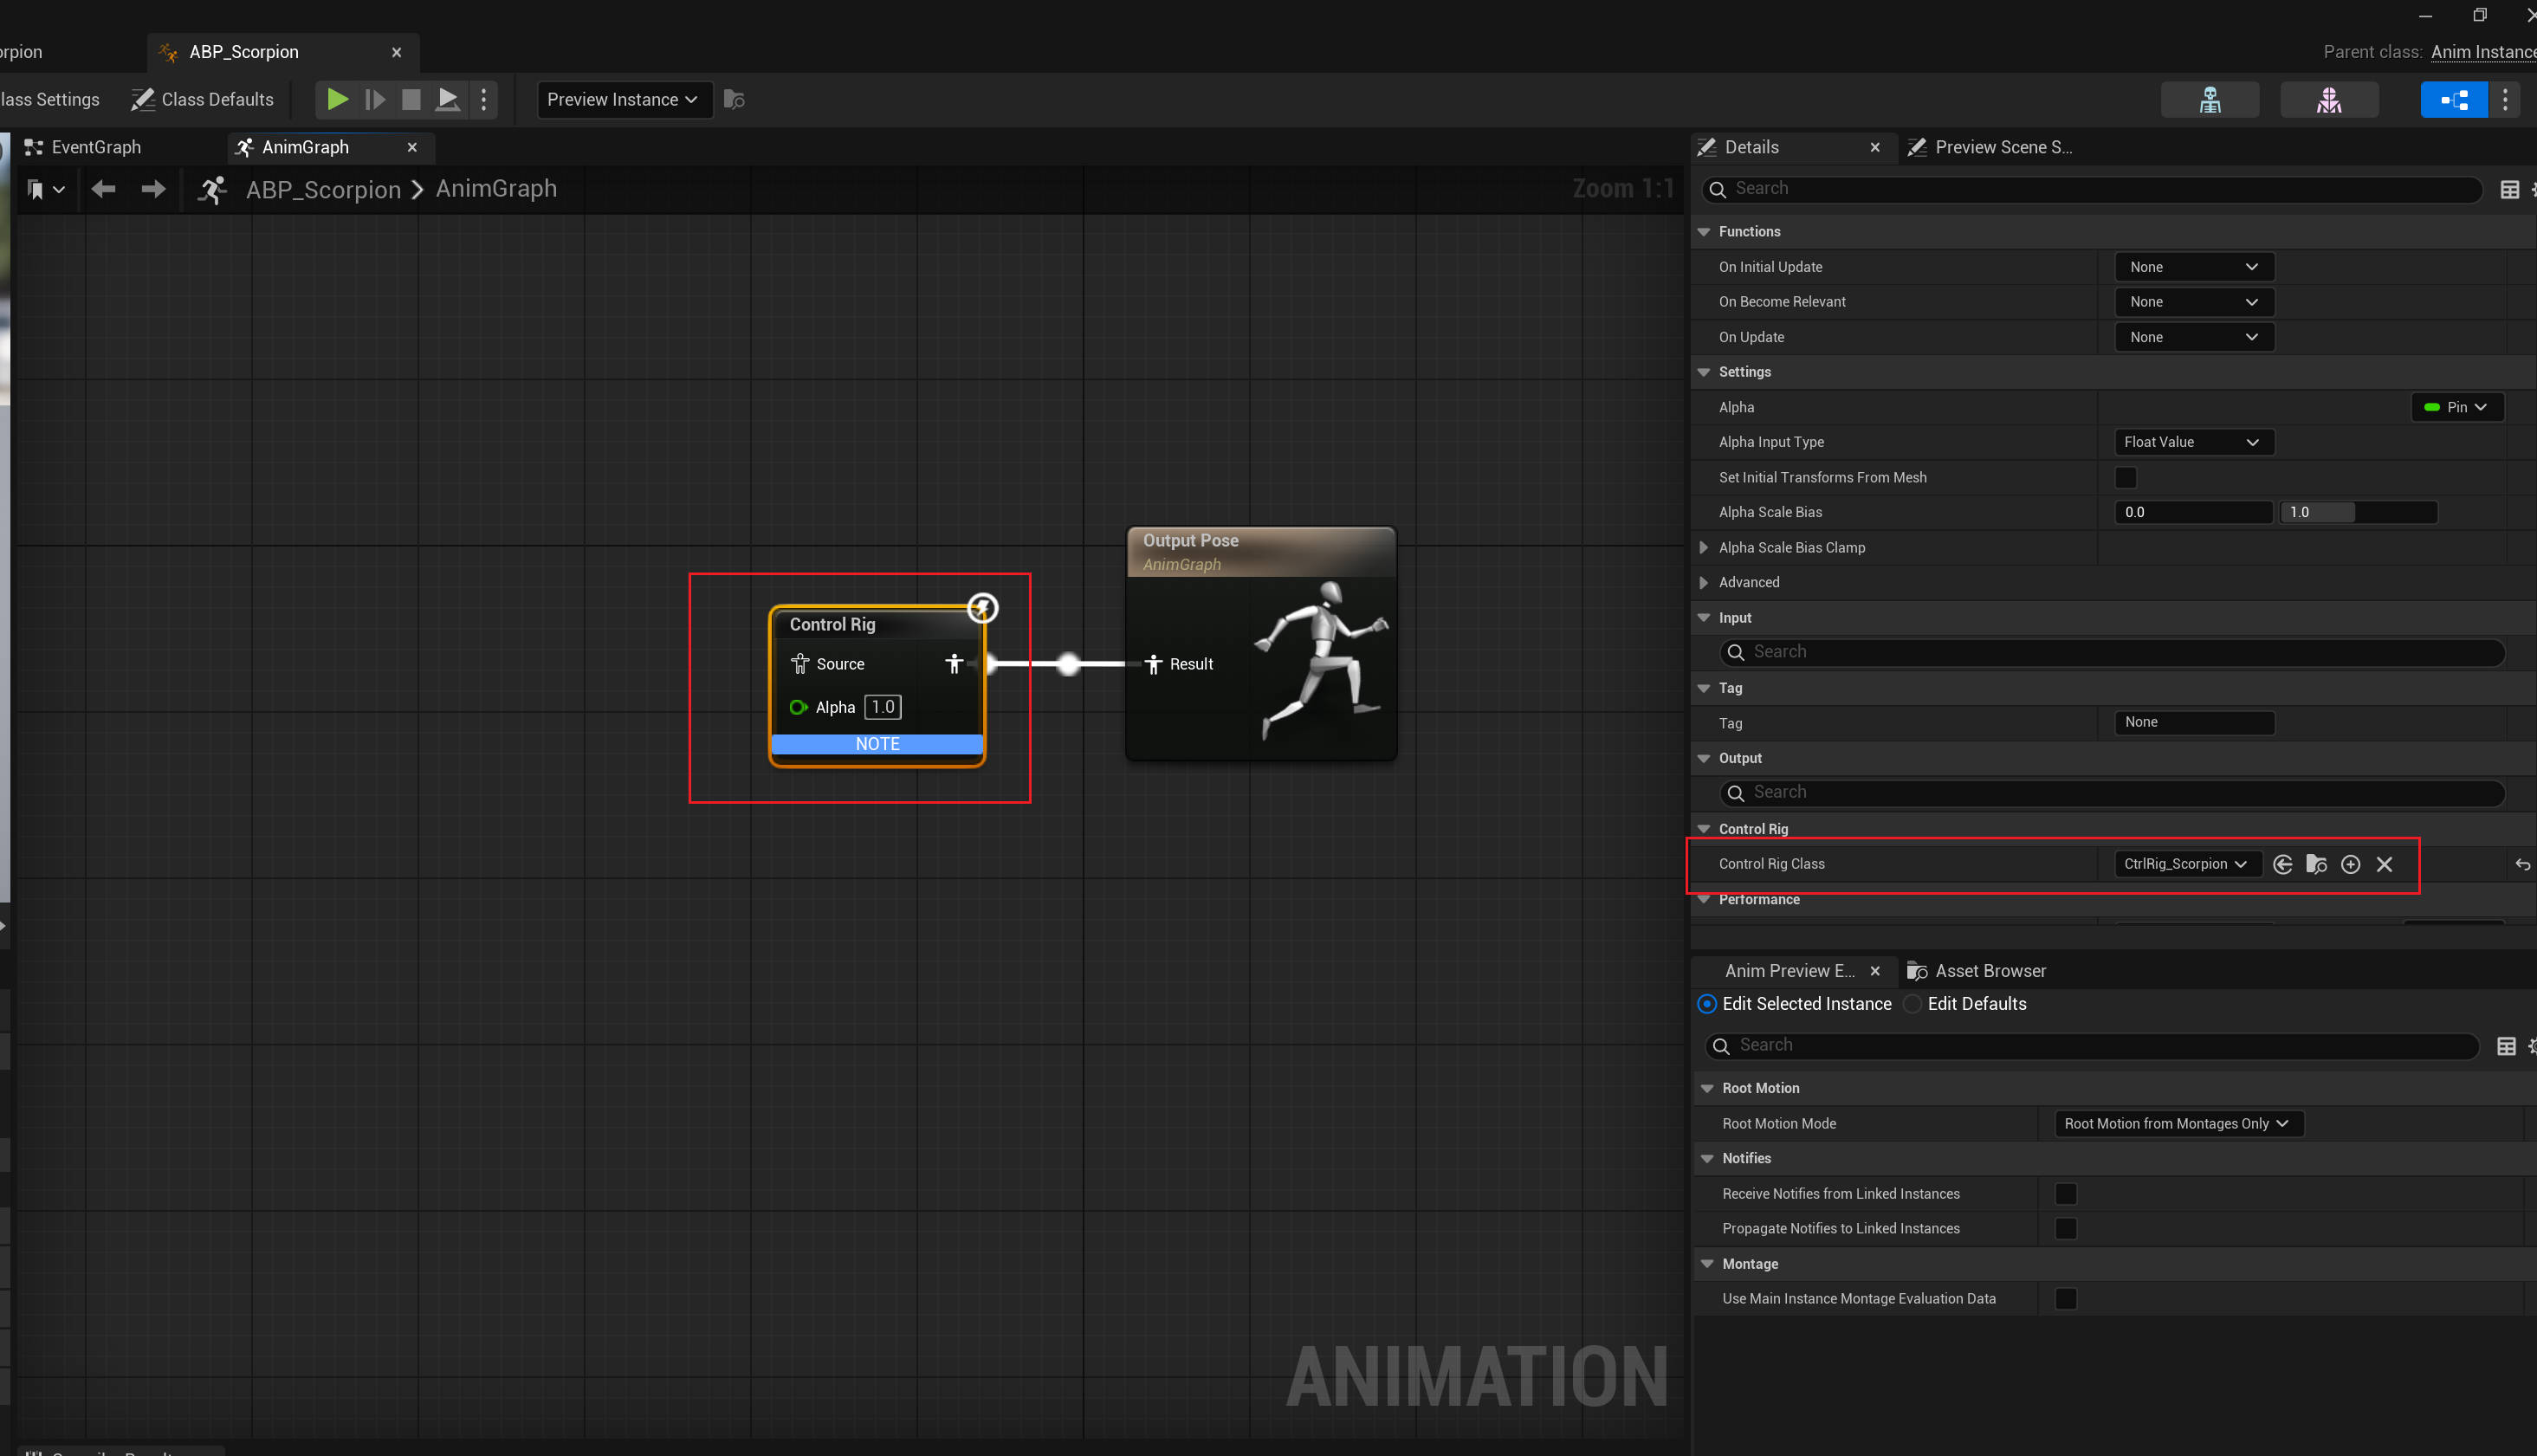Clear the Control Rig Class value
The image size is (2537, 1456).
tap(2384, 864)
